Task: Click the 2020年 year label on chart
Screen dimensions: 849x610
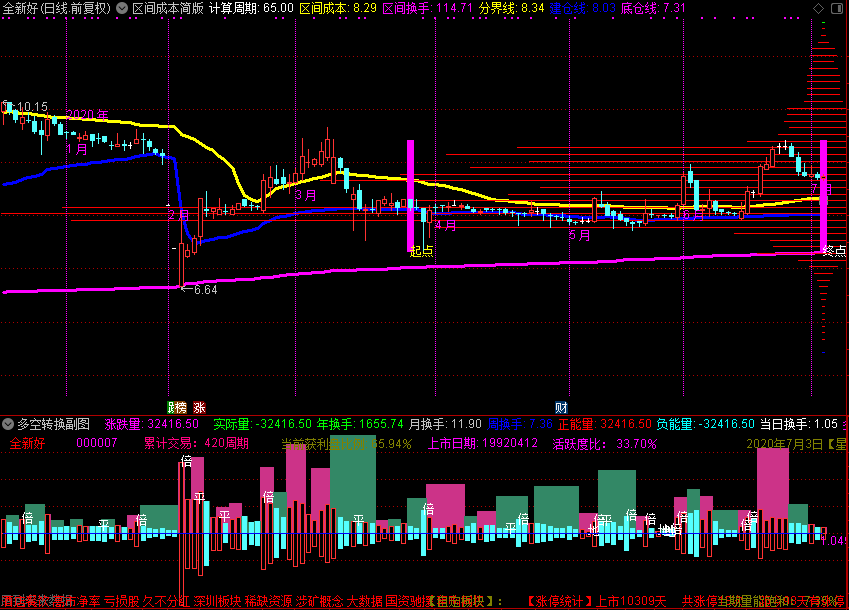Action: click(x=87, y=115)
